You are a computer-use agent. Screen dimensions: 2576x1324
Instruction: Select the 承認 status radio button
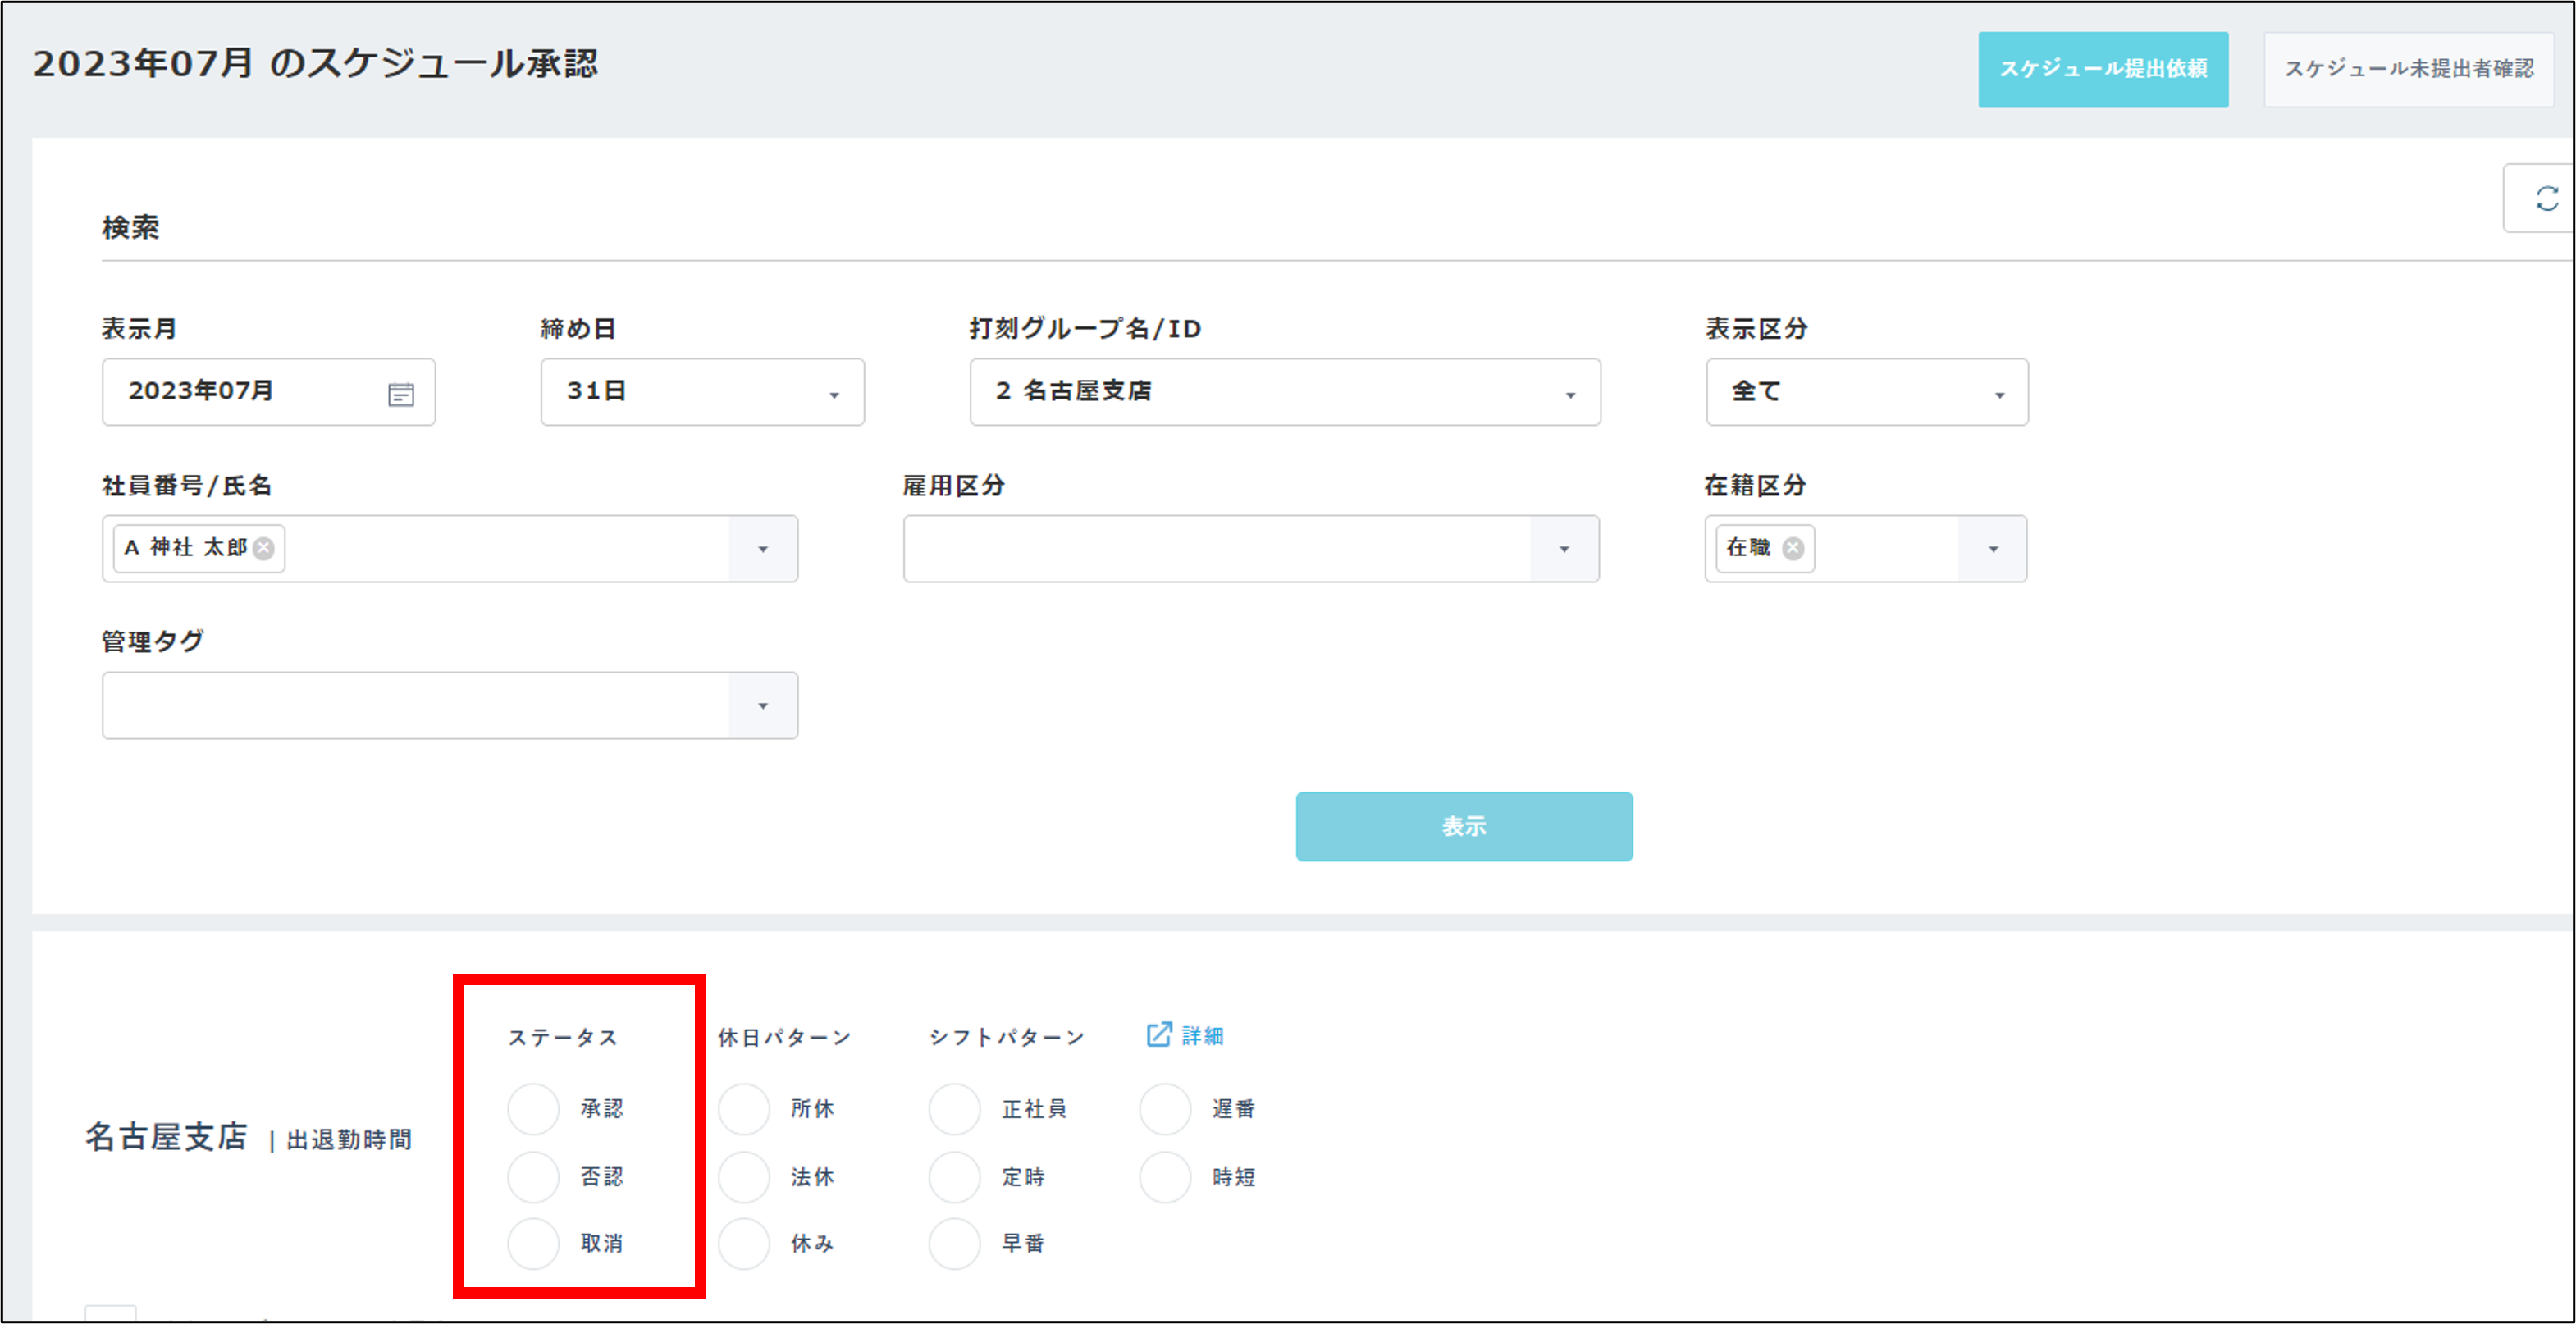click(533, 1109)
